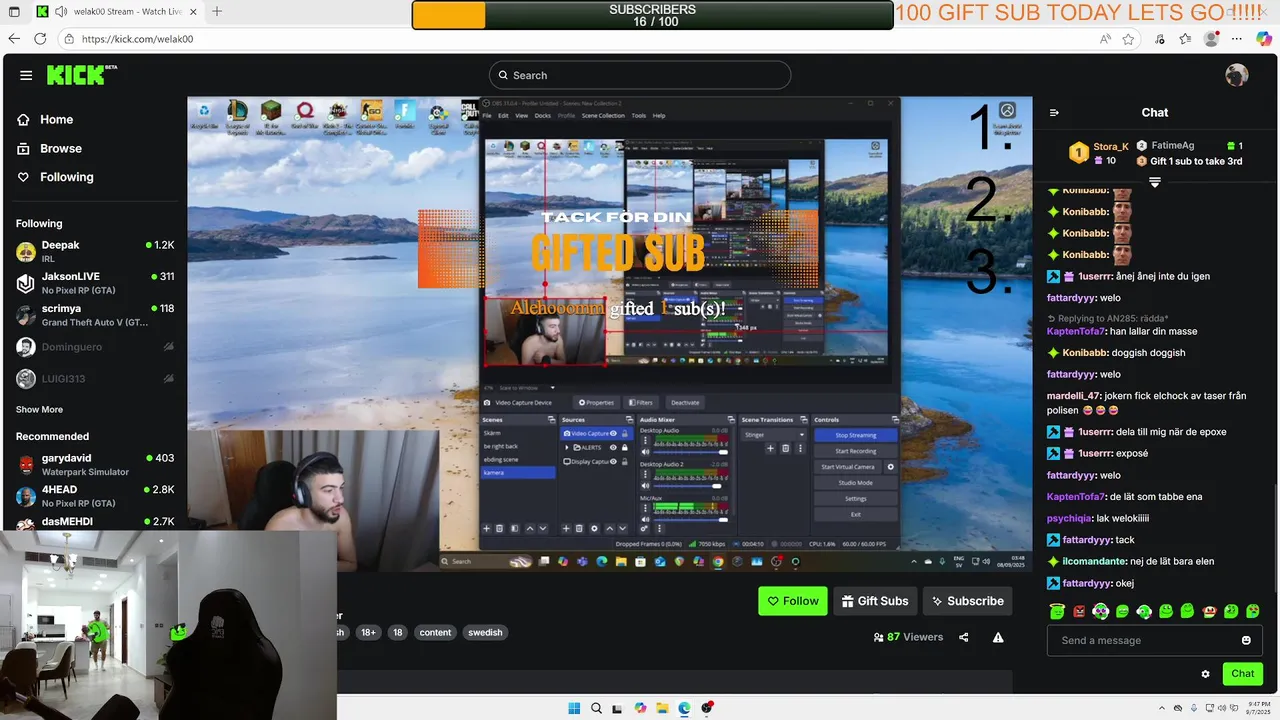Open the Docks menu in streamed OBS
The image size is (1280, 720).
tap(543, 115)
